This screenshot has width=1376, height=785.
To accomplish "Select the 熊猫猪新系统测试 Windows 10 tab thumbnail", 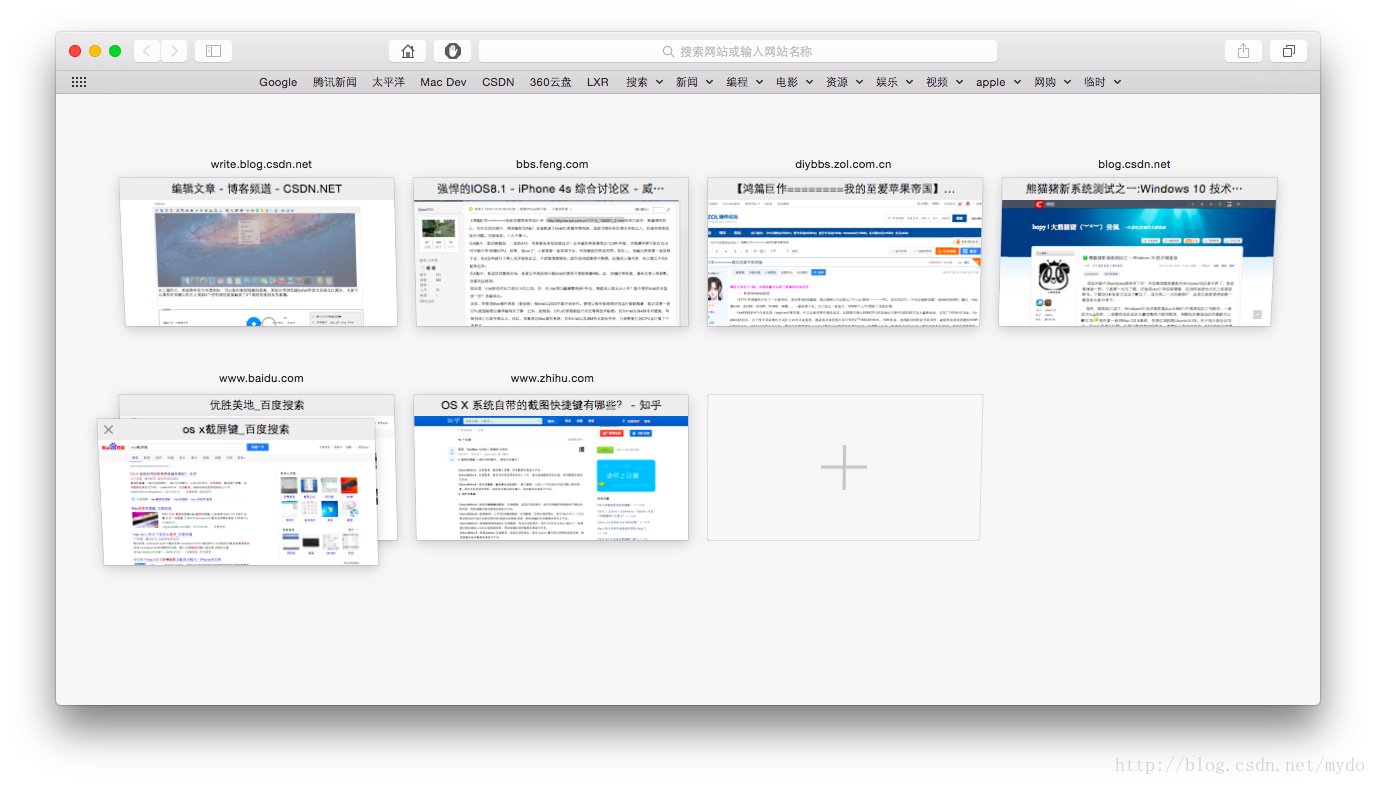I will click(1138, 252).
